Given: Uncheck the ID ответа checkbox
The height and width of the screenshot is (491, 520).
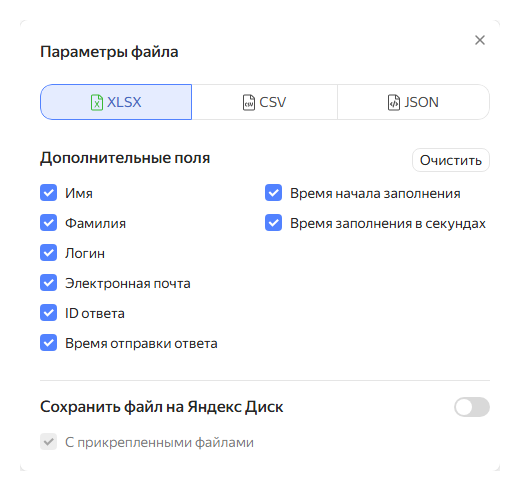Looking at the screenshot, I should pyautogui.click(x=49, y=313).
